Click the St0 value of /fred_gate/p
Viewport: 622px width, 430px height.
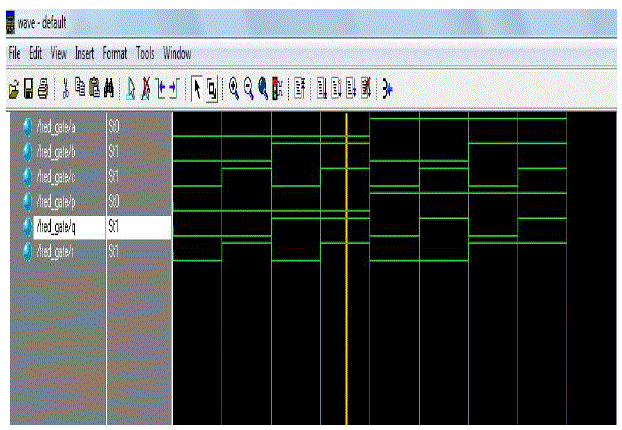(x=115, y=201)
